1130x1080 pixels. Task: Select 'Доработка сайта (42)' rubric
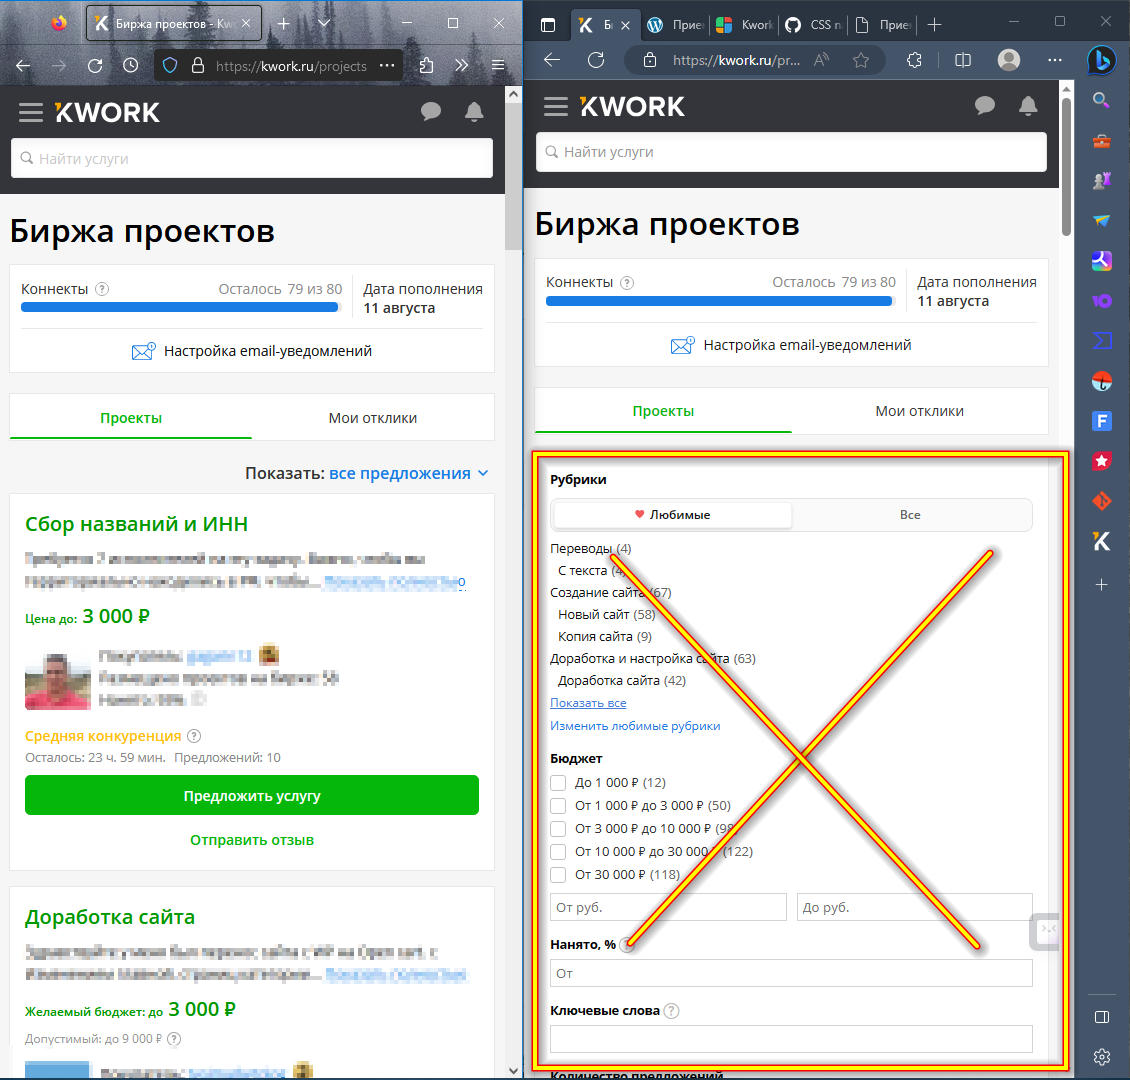click(x=621, y=680)
